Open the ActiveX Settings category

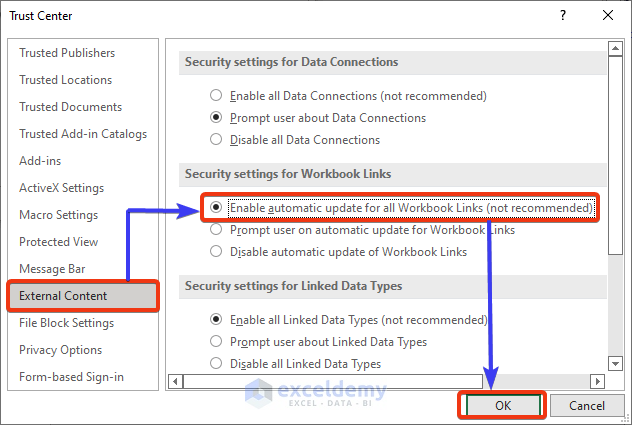click(x=61, y=188)
